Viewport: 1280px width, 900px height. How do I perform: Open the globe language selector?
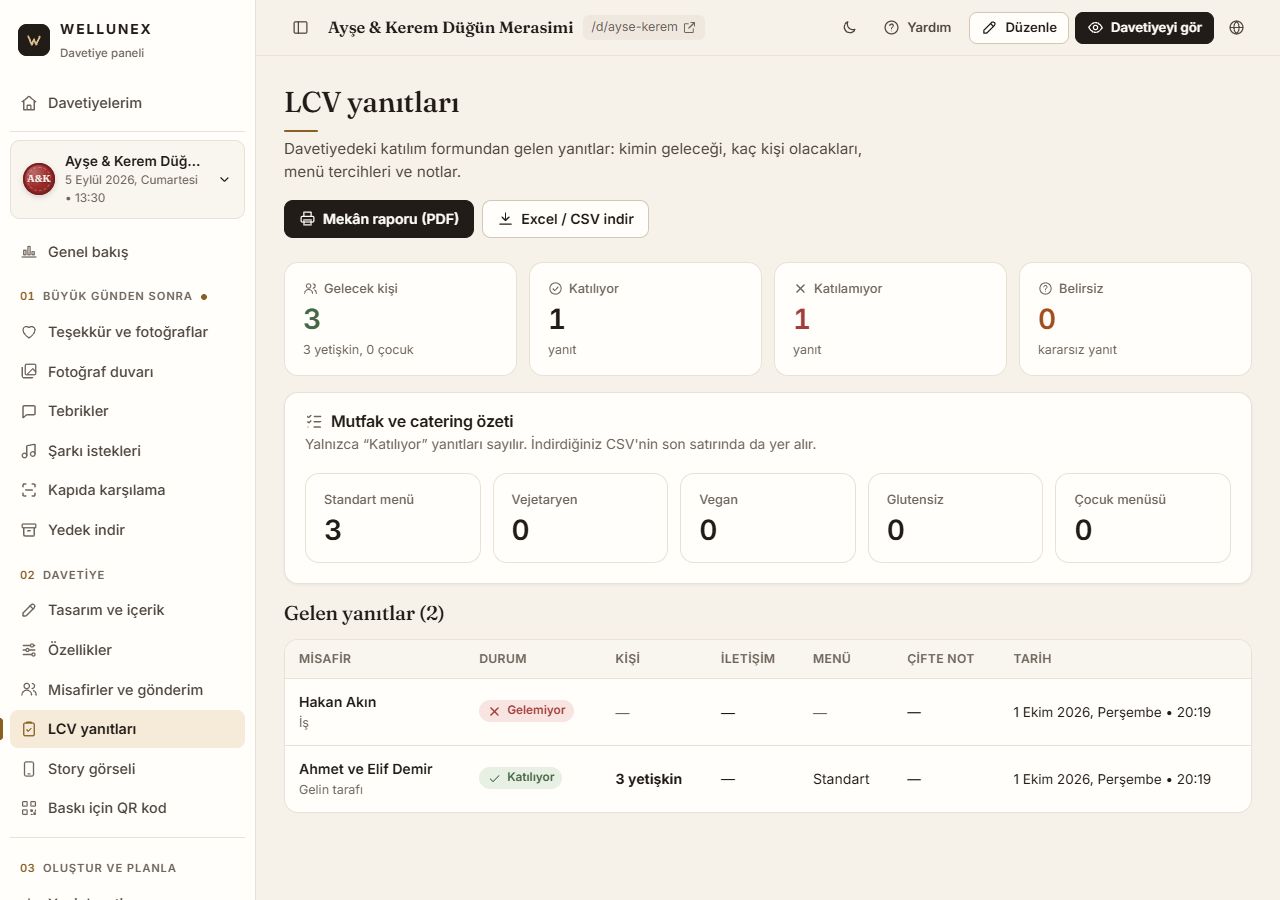coord(1237,28)
